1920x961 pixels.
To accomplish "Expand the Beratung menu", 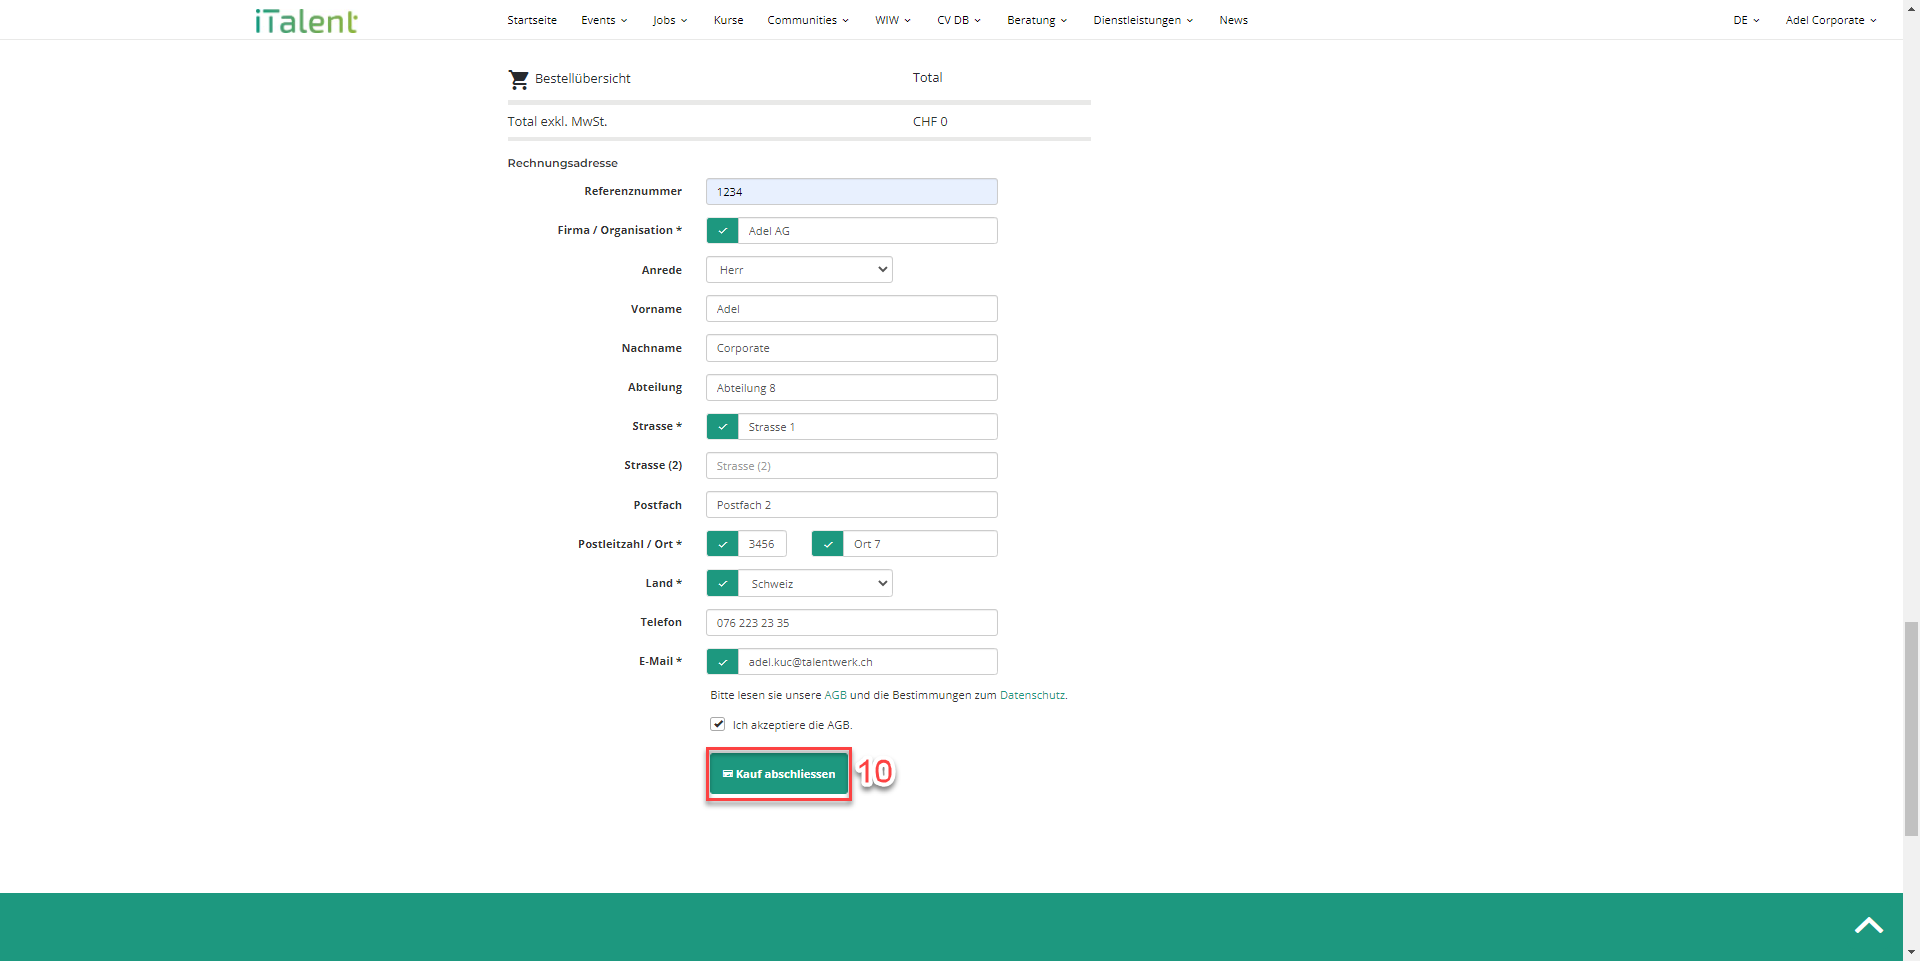I will (1037, 20).
